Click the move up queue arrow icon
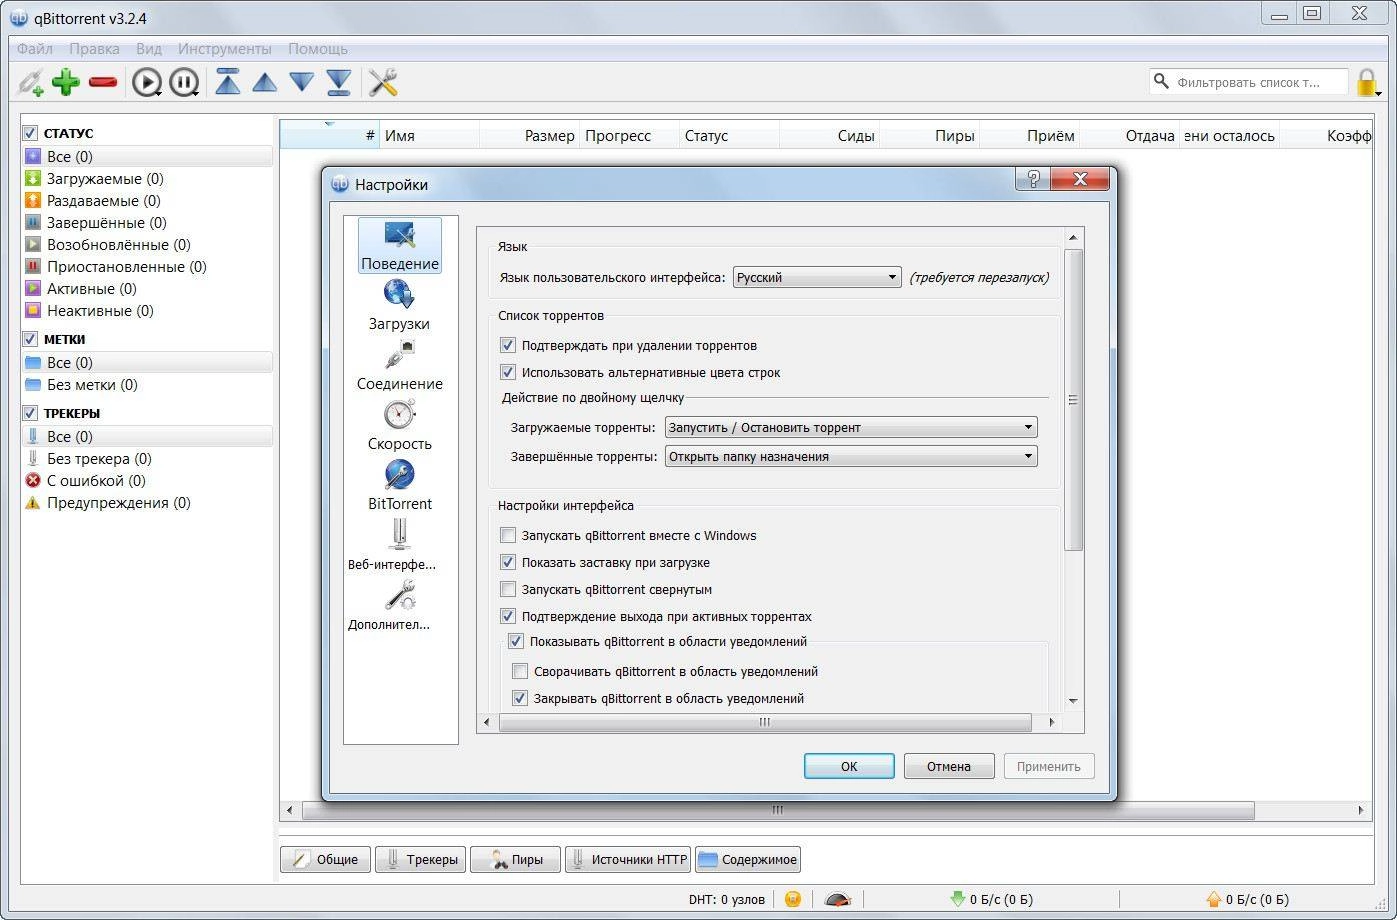The width and height of the screenshot is (1397, 920). pyautogui.click(x=265, y=82)
